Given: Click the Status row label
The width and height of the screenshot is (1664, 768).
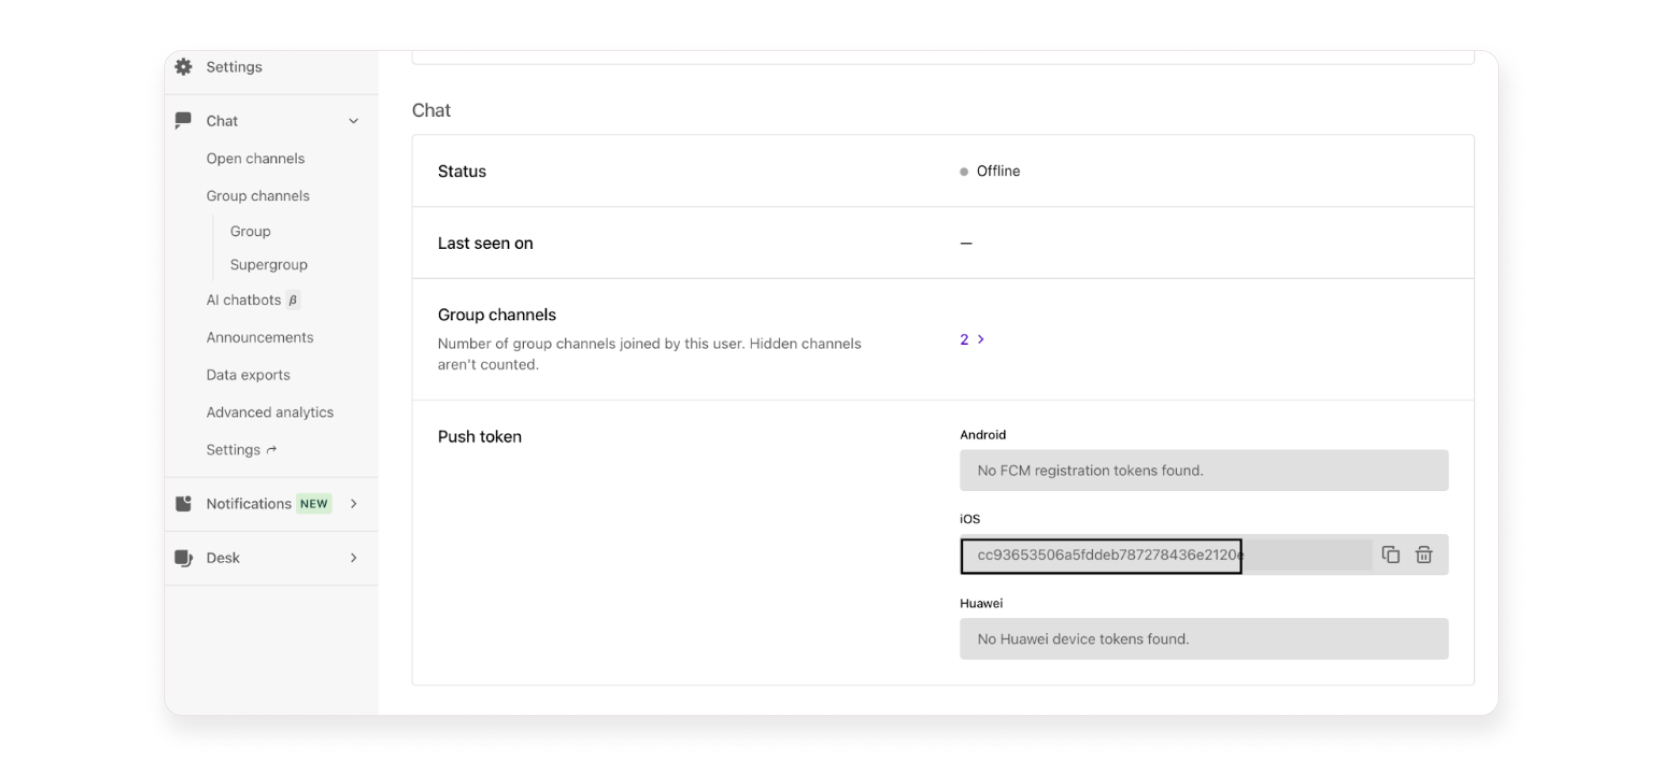Looking at the screenshot, I should [x=462, y=171].
